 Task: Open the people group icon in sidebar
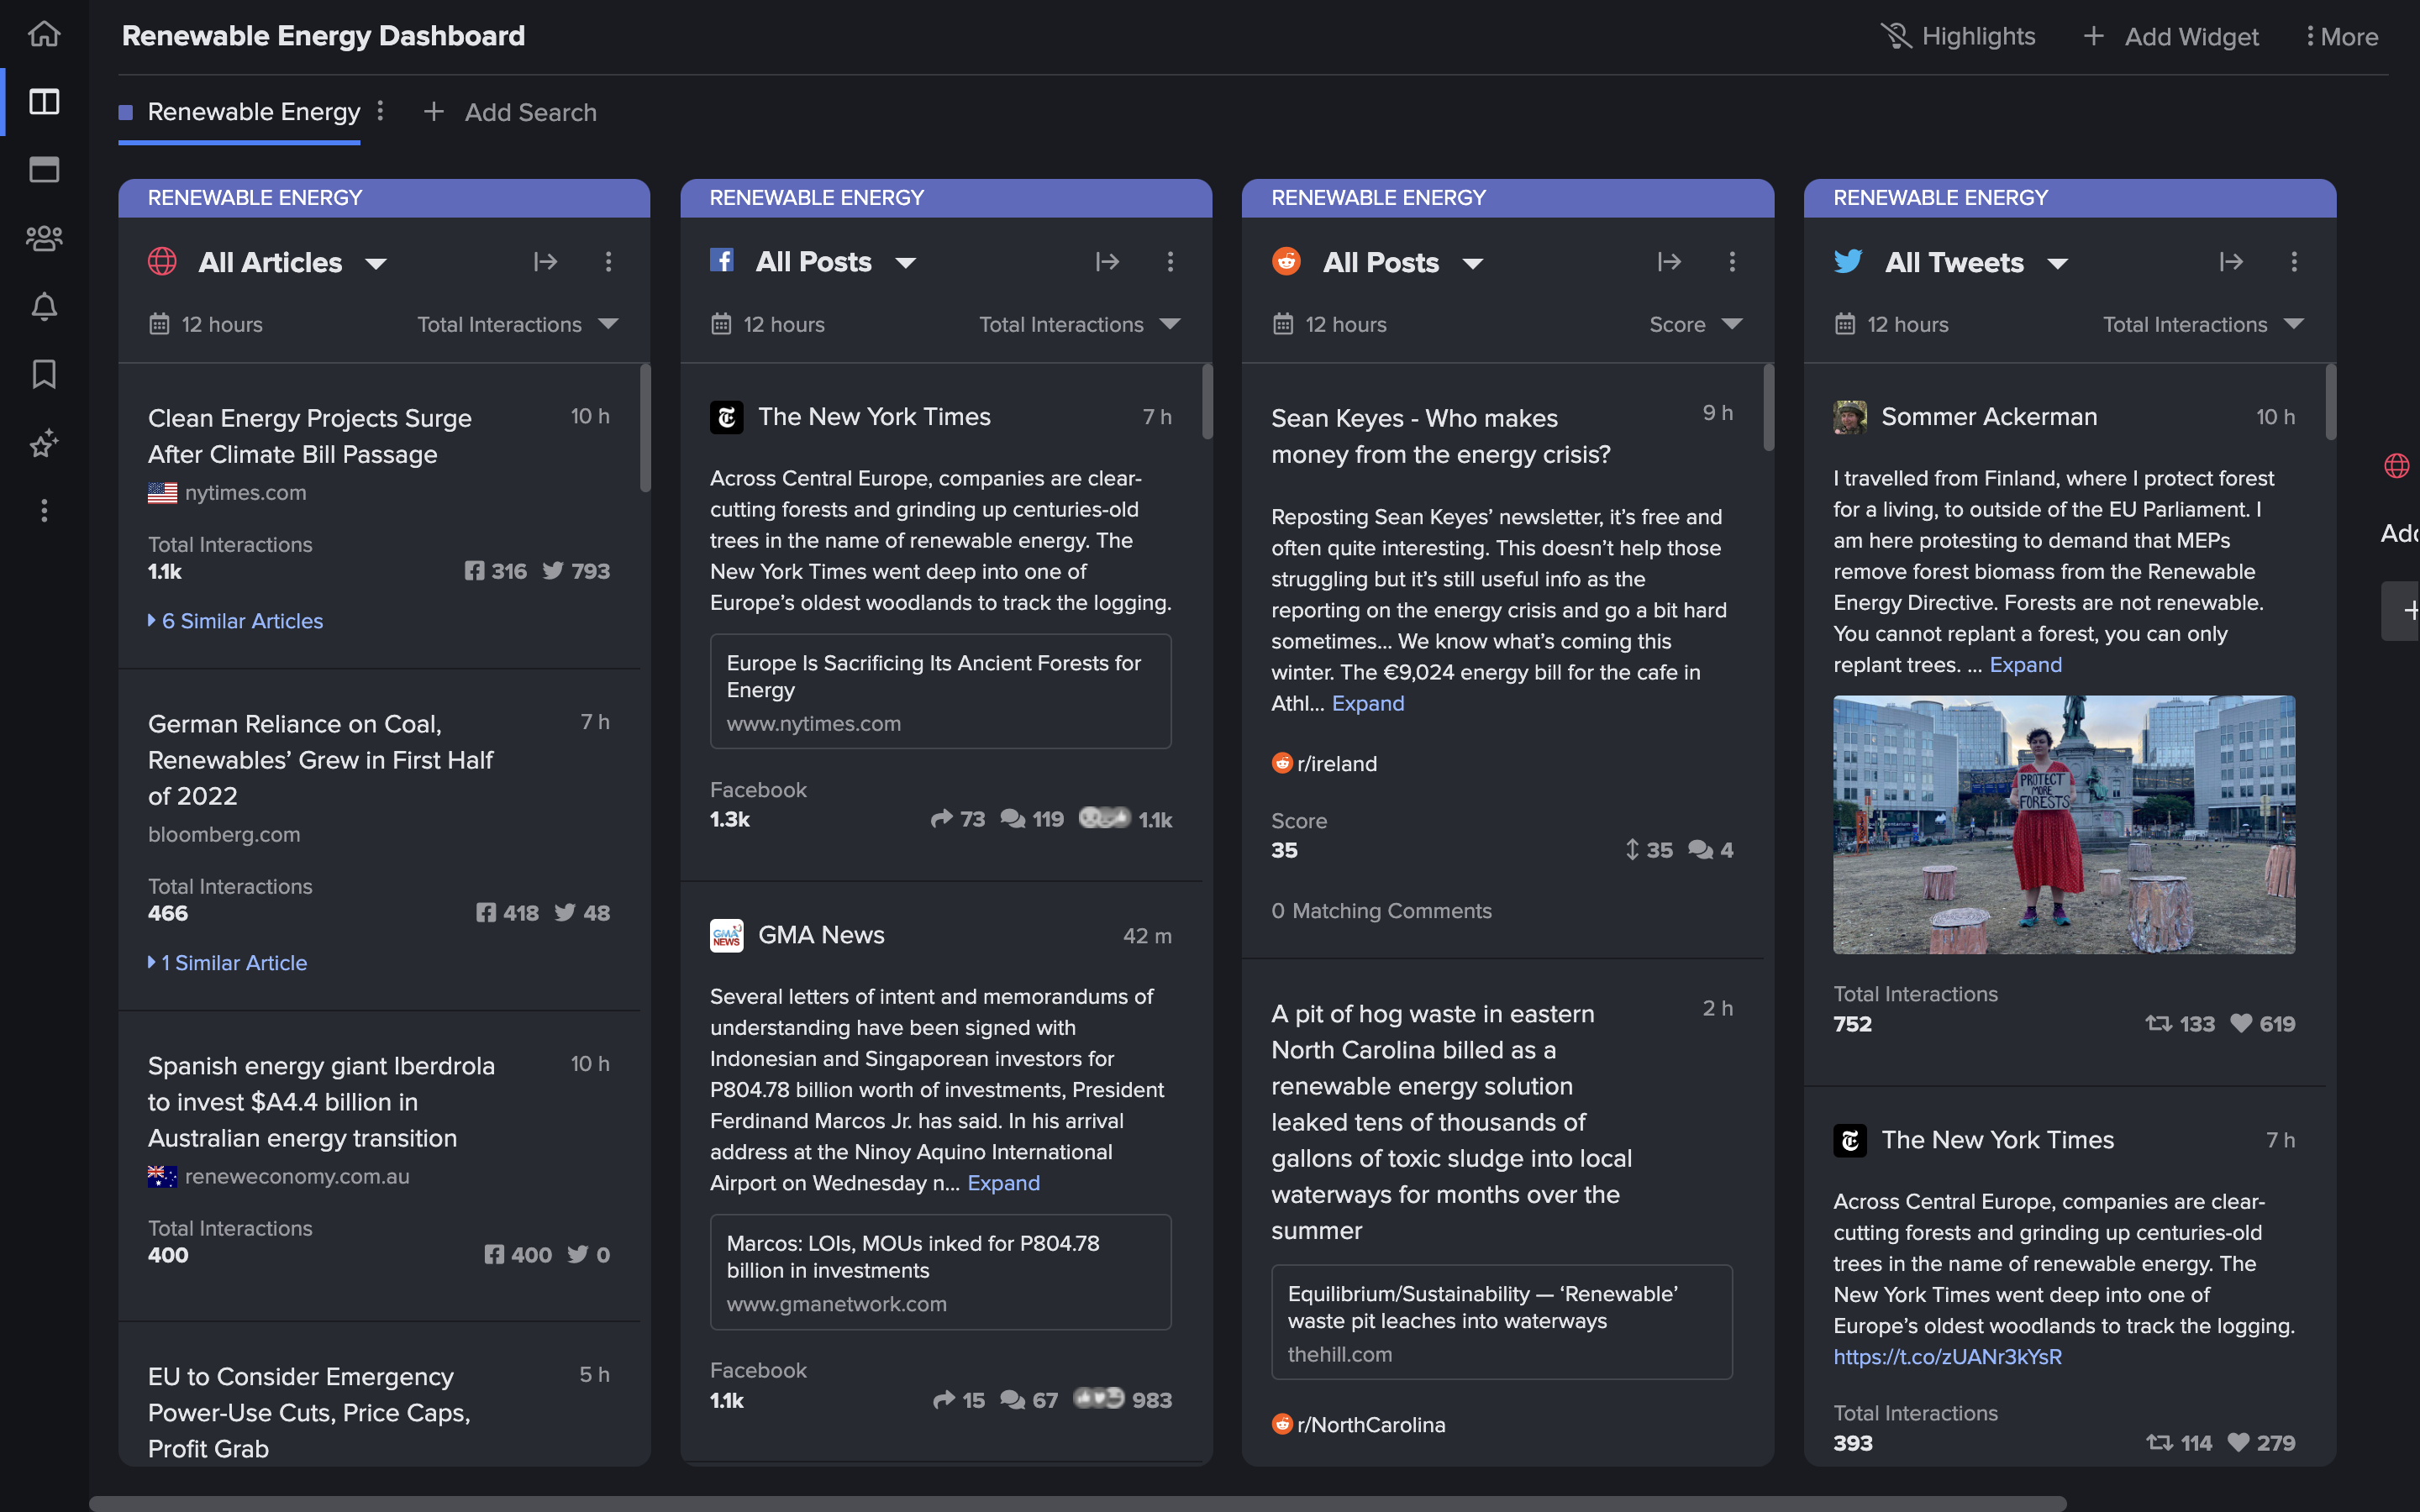(44, 238)
